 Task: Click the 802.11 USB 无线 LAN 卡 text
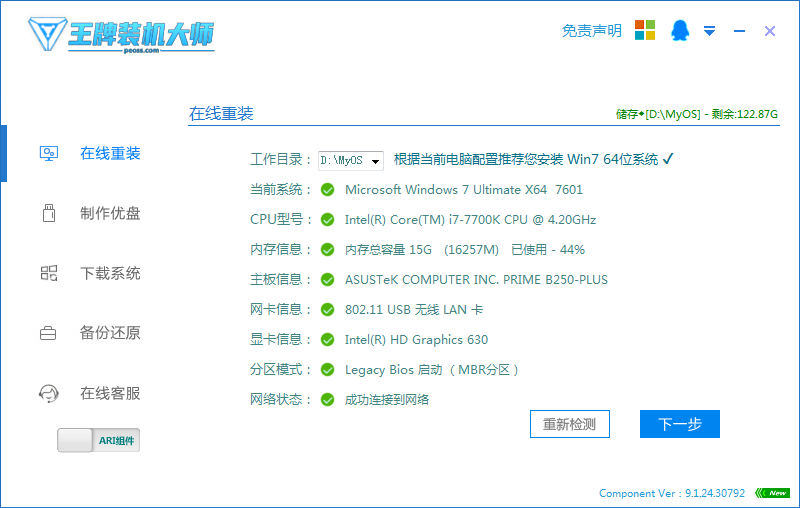tap(414, 310)
